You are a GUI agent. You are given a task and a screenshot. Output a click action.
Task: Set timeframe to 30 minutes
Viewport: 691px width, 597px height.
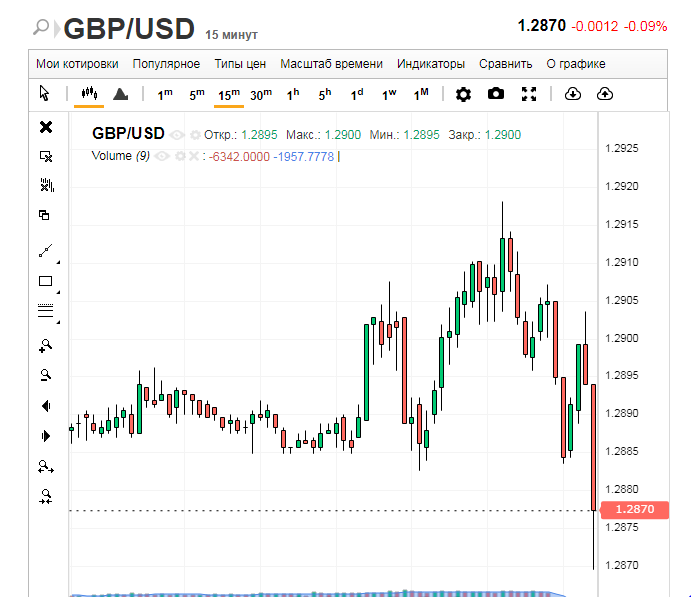[261, 94]
